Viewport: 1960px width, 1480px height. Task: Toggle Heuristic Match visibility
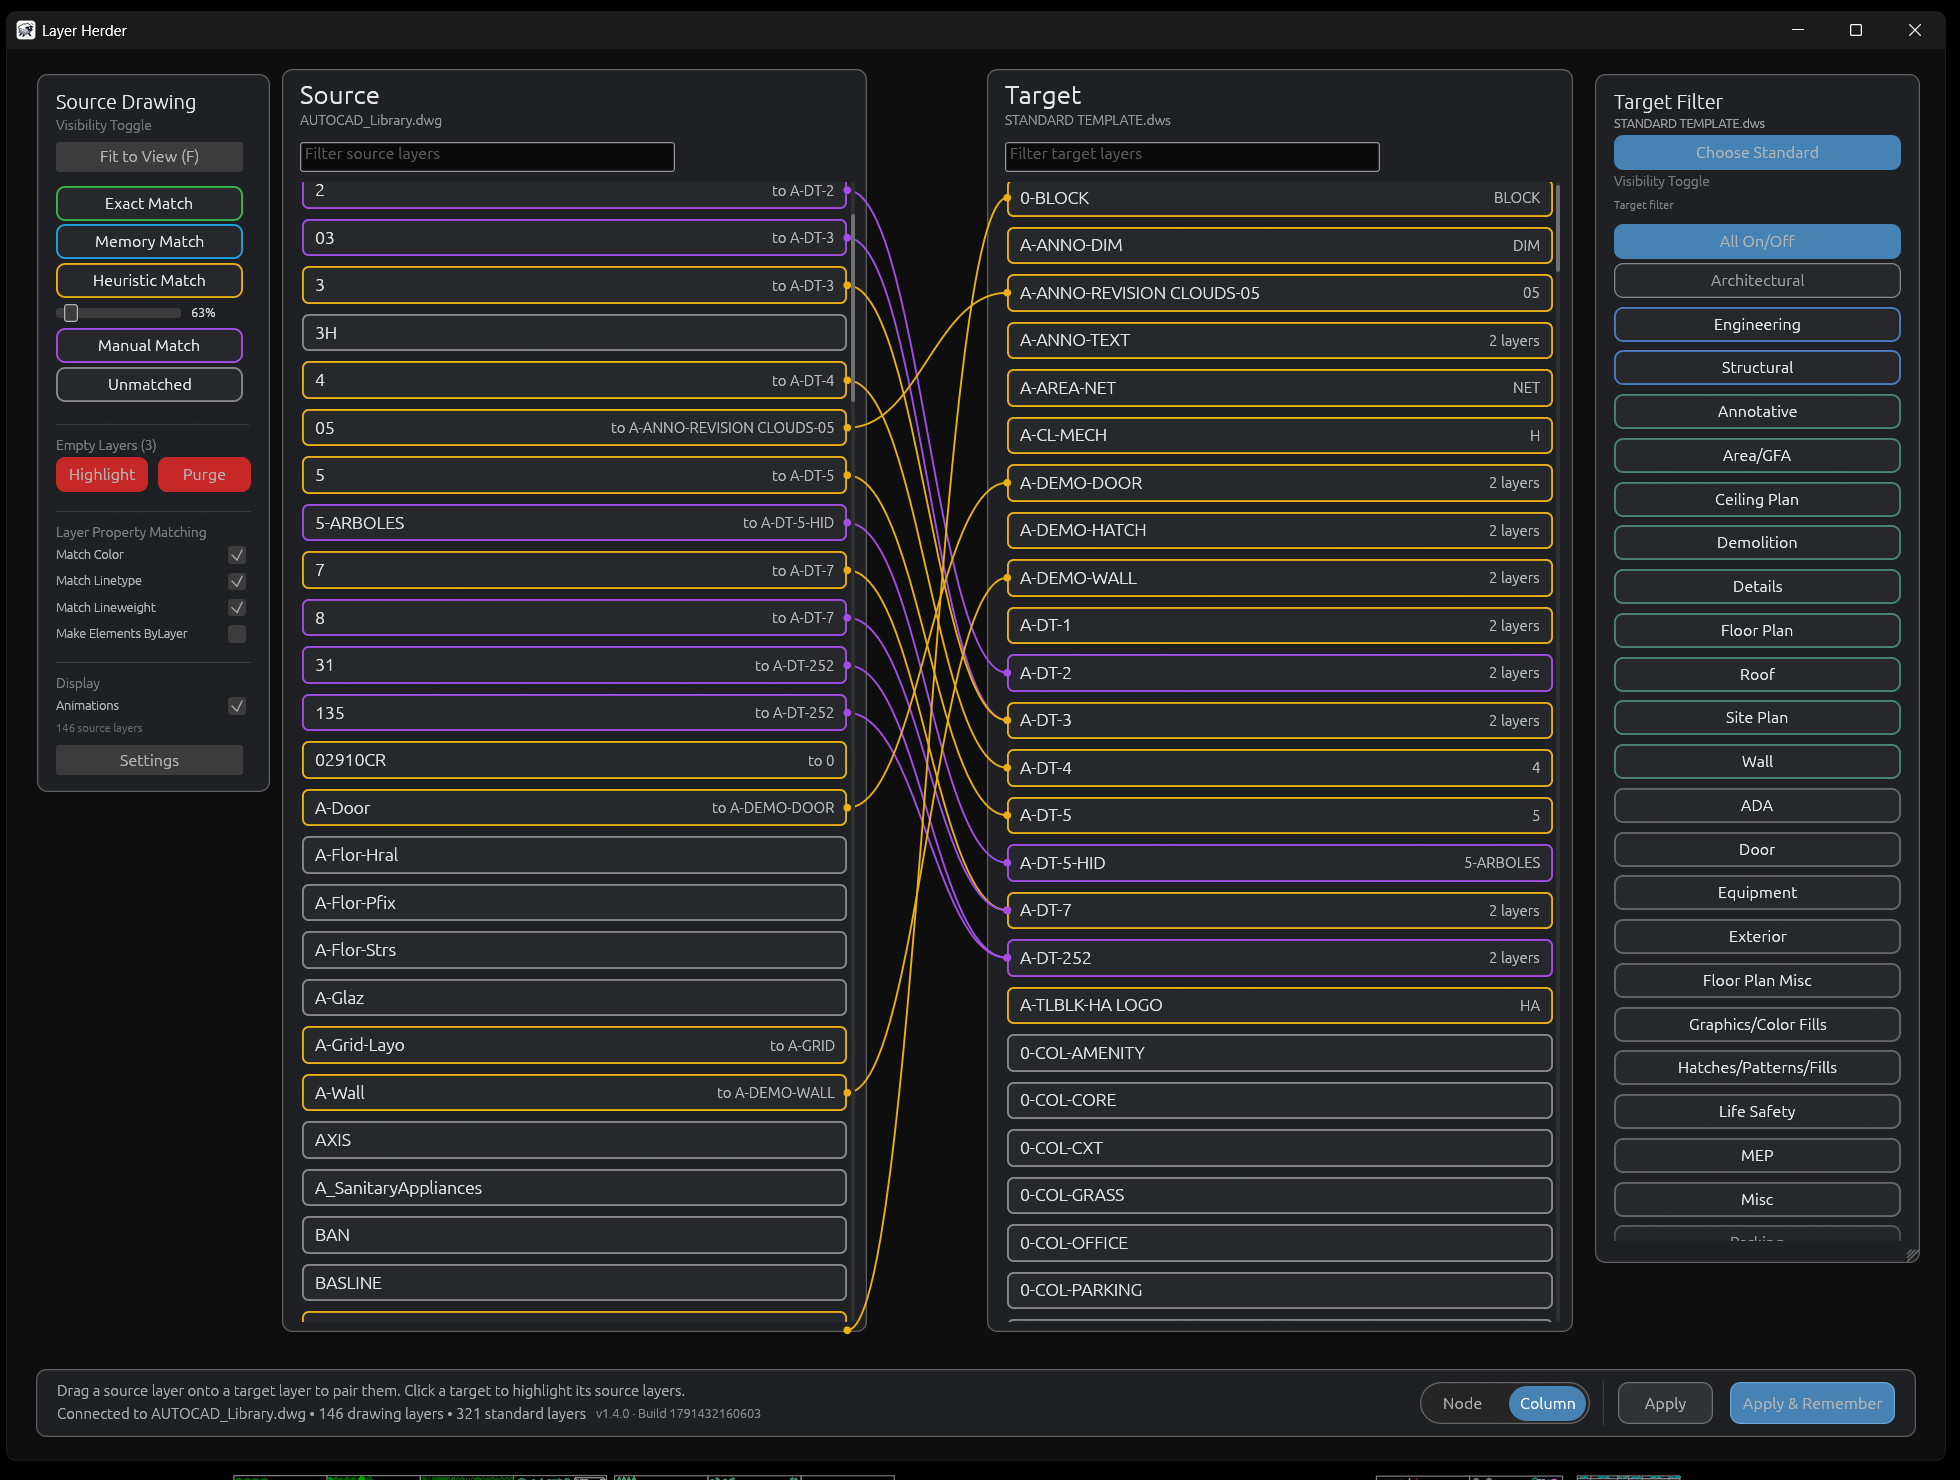pyautogui.click(x=149, y=280)
